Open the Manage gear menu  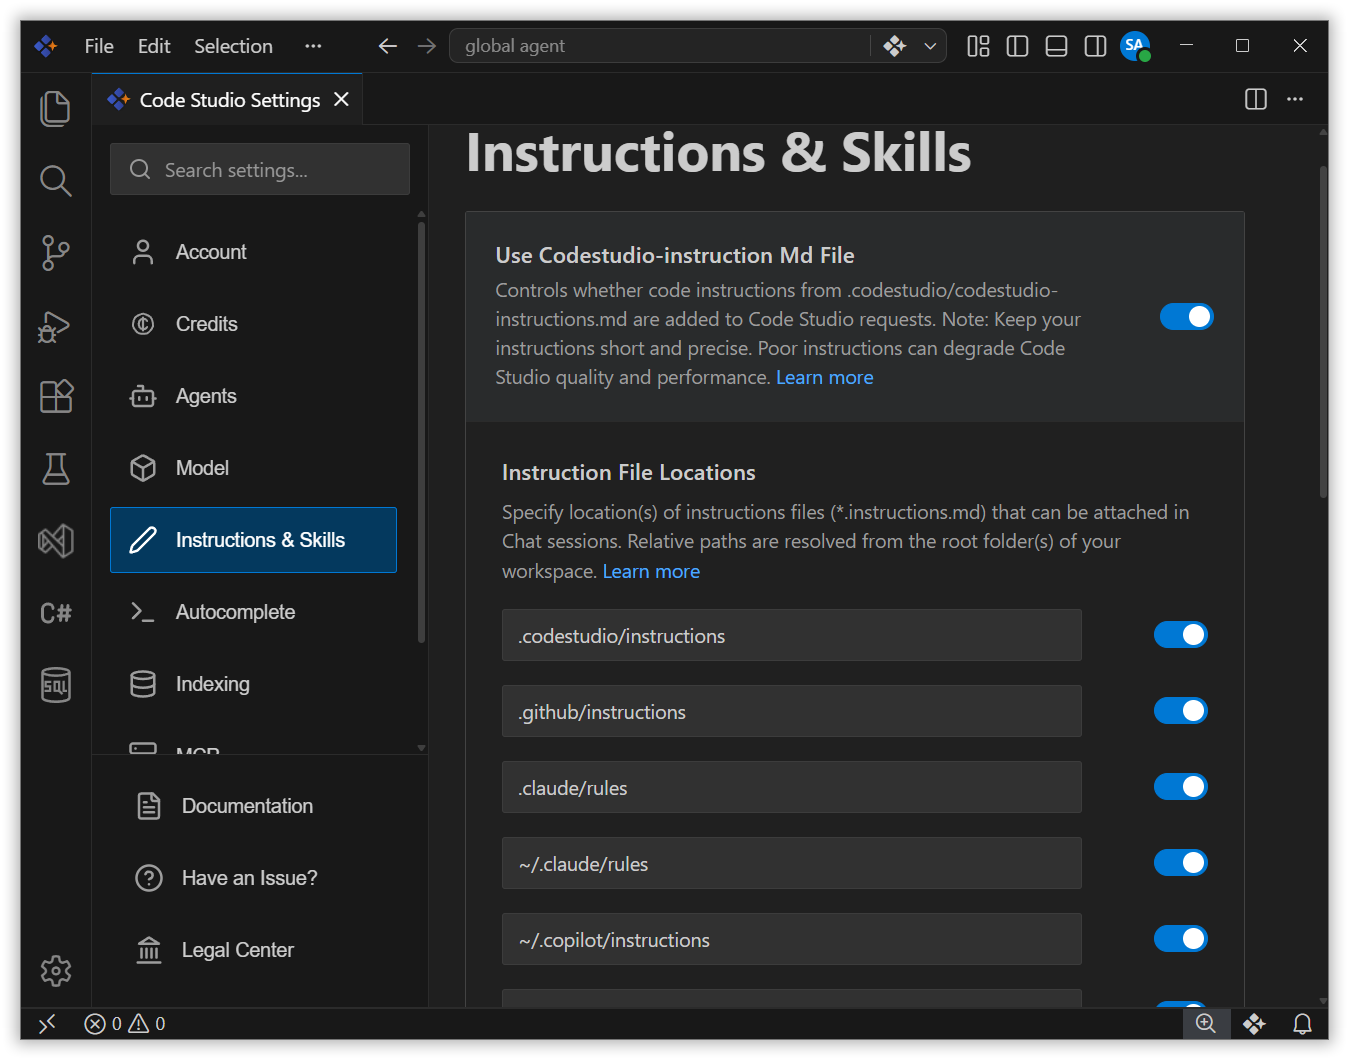tap(56, 970)
